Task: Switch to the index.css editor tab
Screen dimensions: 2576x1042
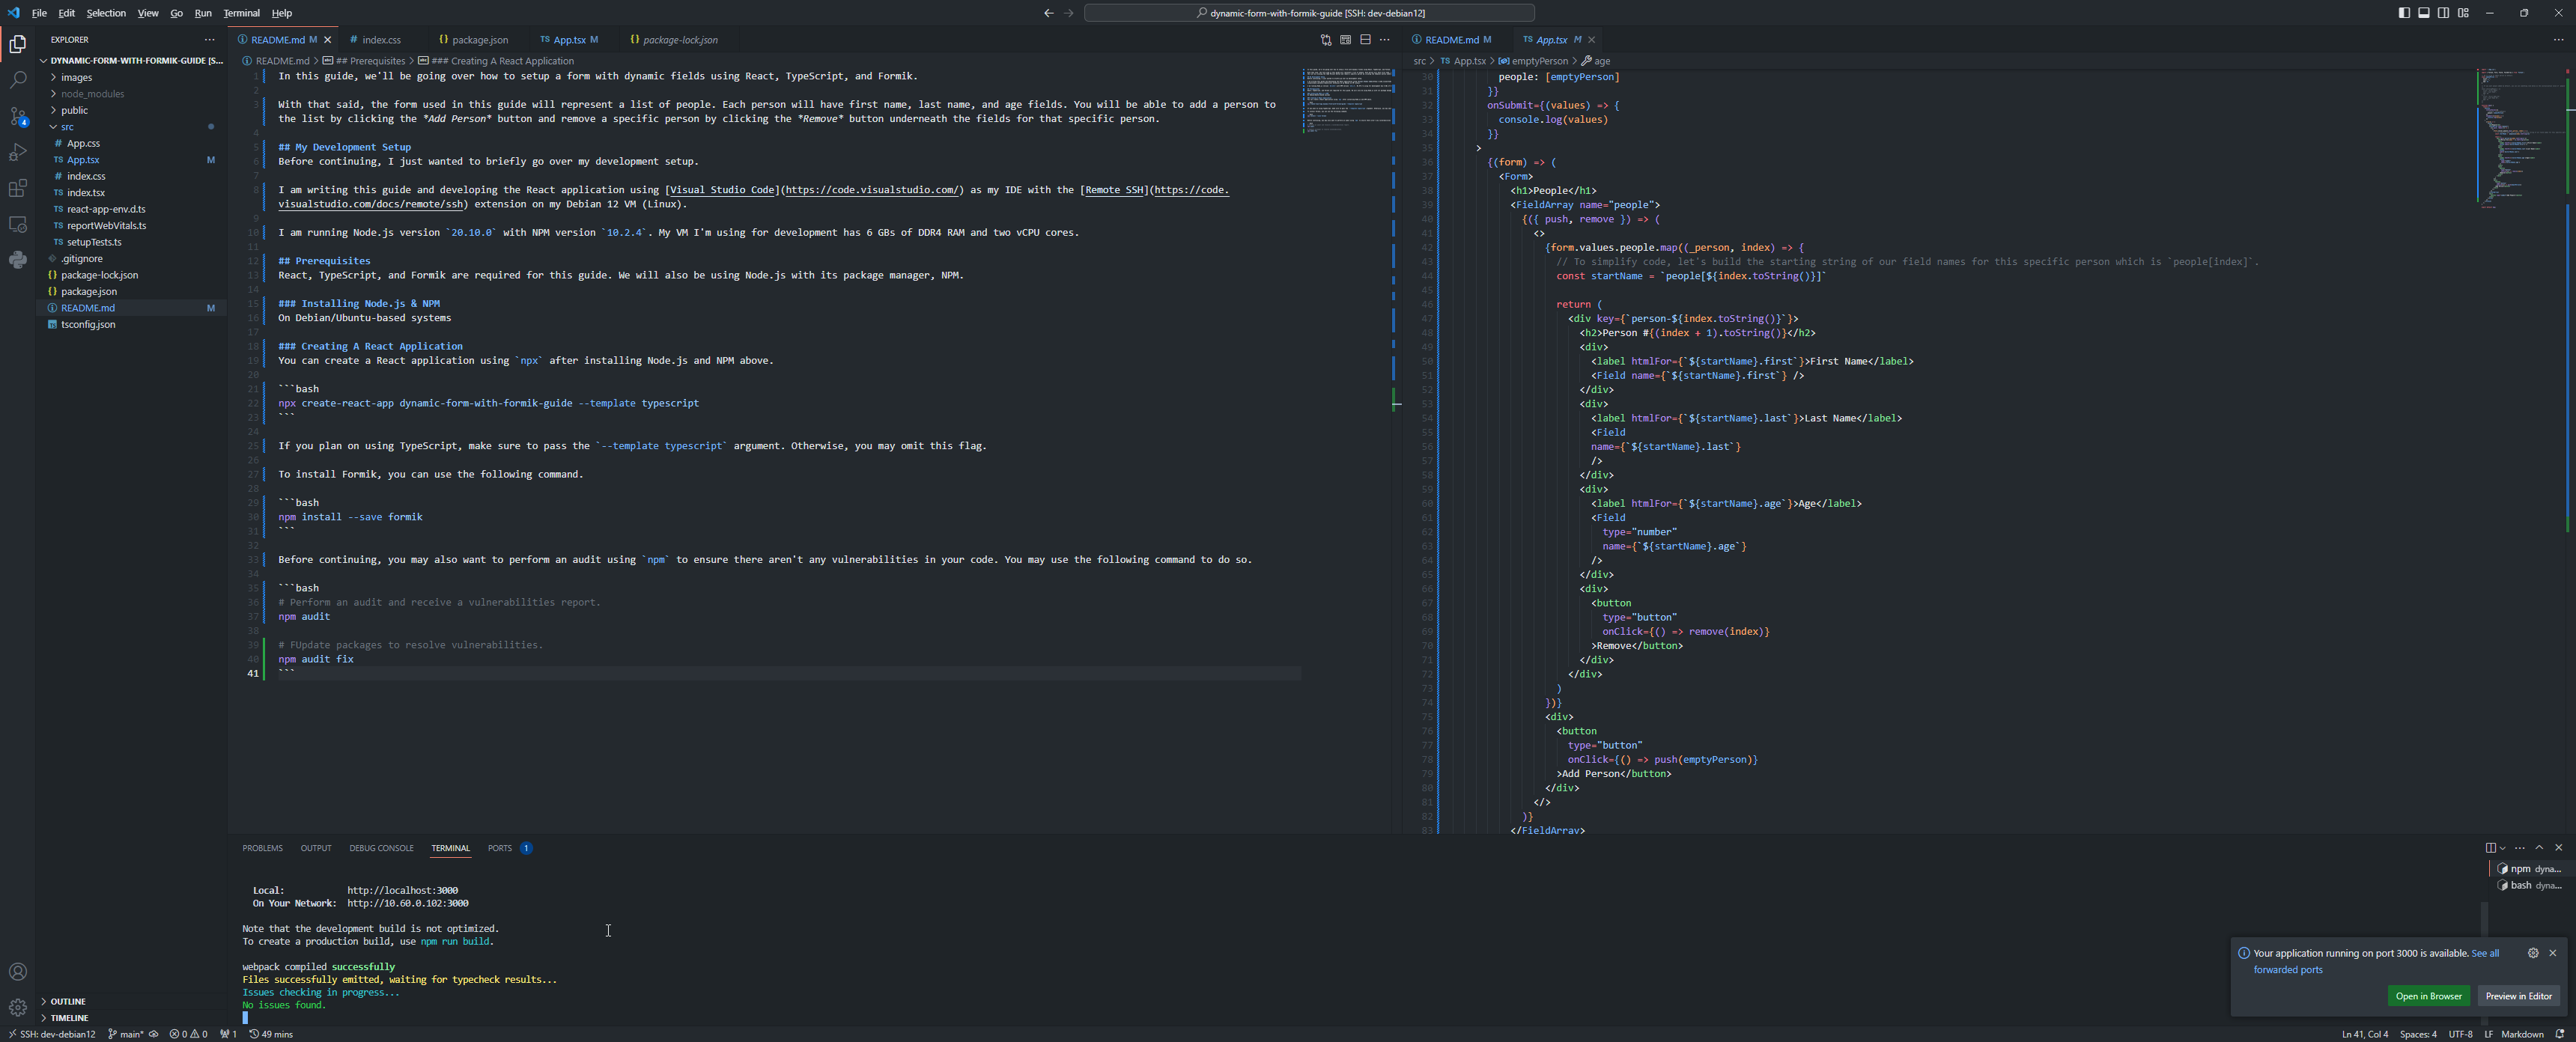Action: pyautogui.click(x=381, y=40)
